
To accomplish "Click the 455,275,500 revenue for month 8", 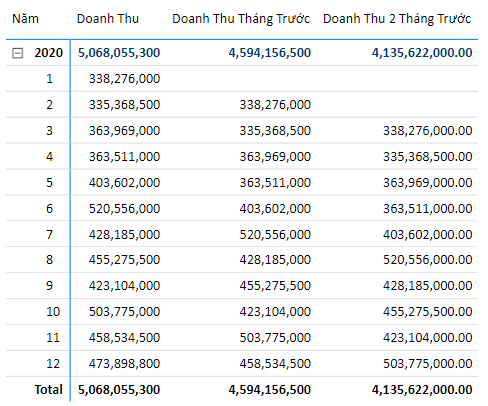I will click(x=124, y=260).
